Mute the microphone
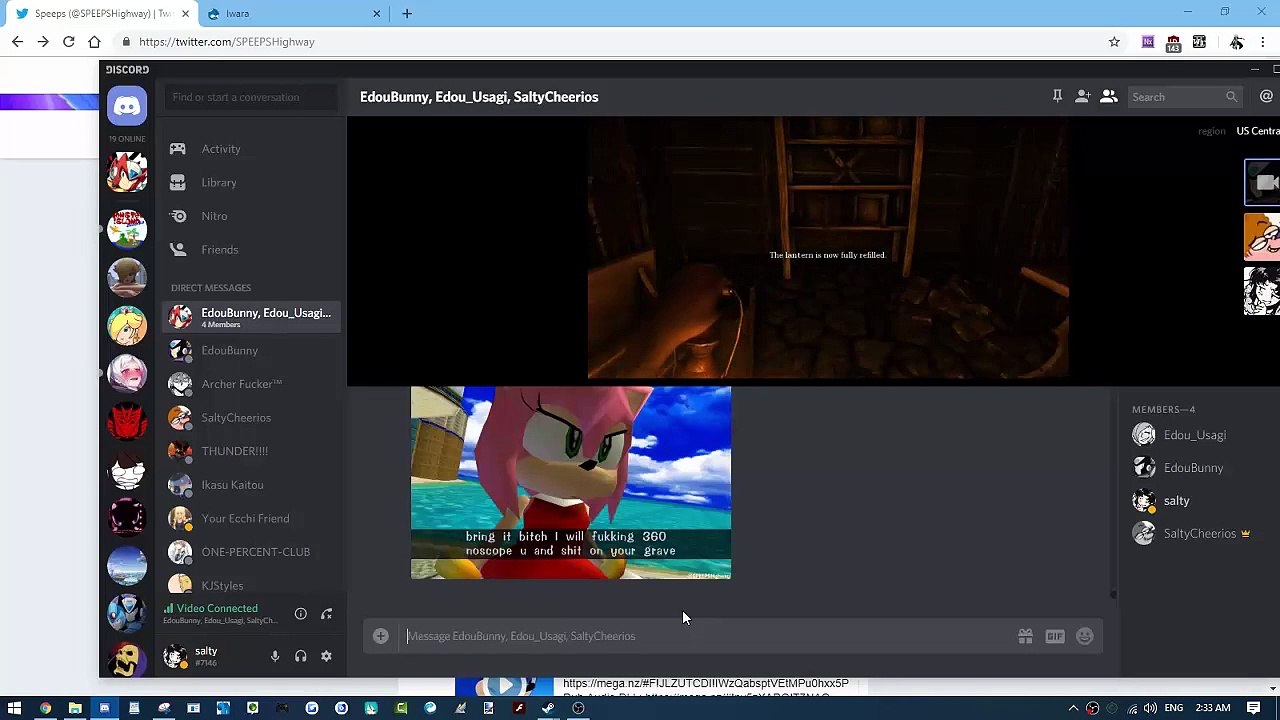This screenshot has width=1280, height=720. pyautogui.click(x=275, y=656)
